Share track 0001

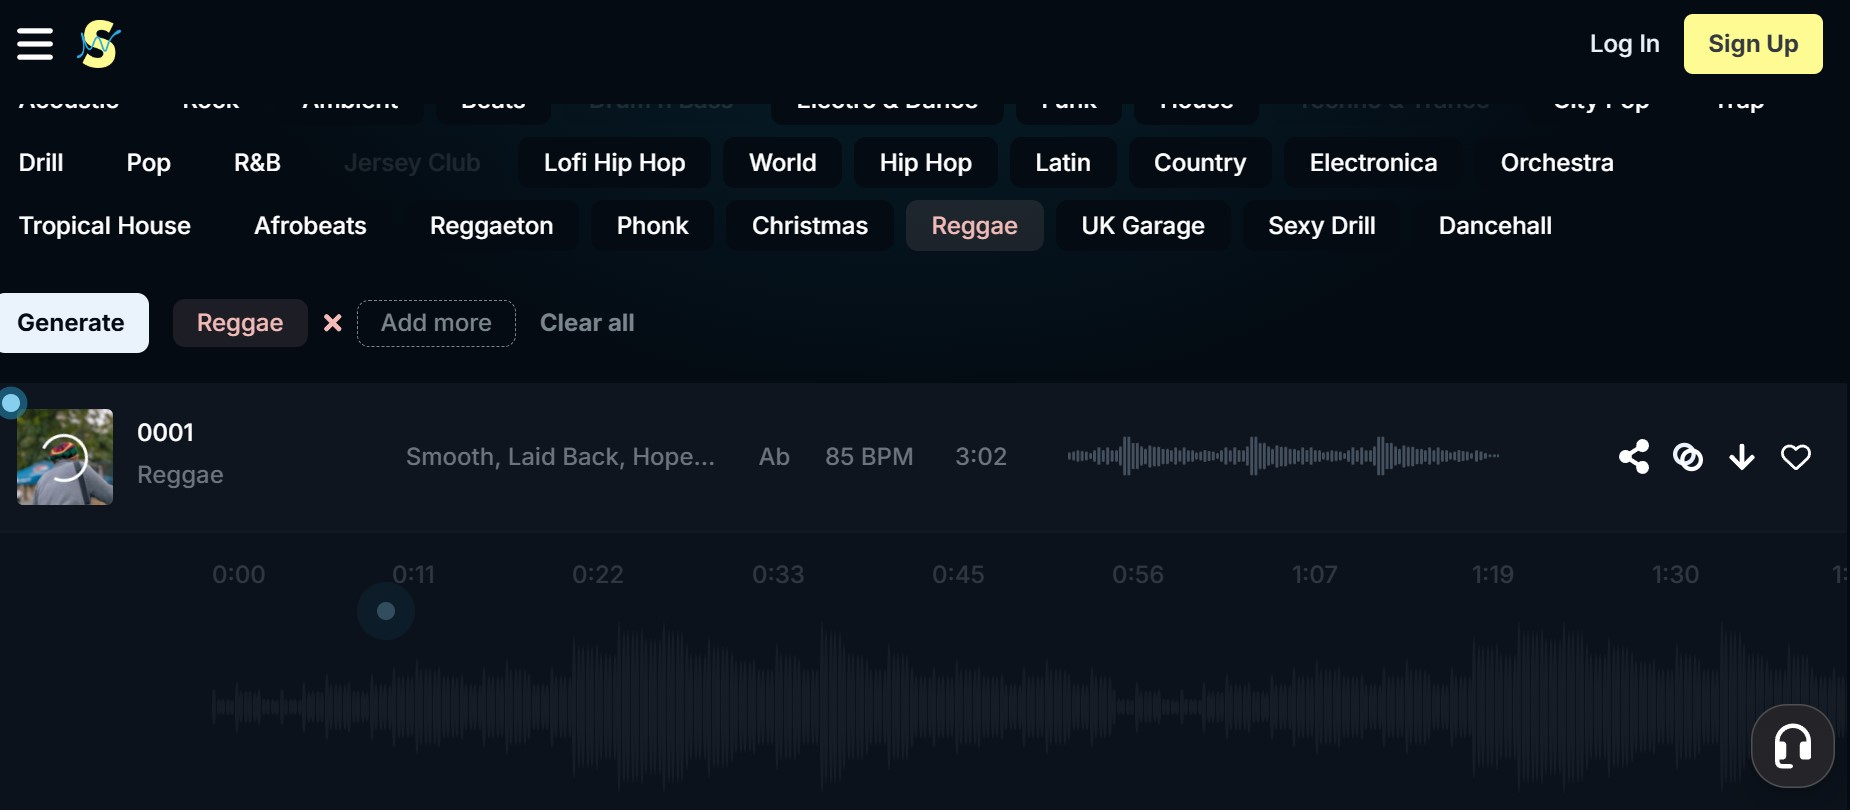1634,457
